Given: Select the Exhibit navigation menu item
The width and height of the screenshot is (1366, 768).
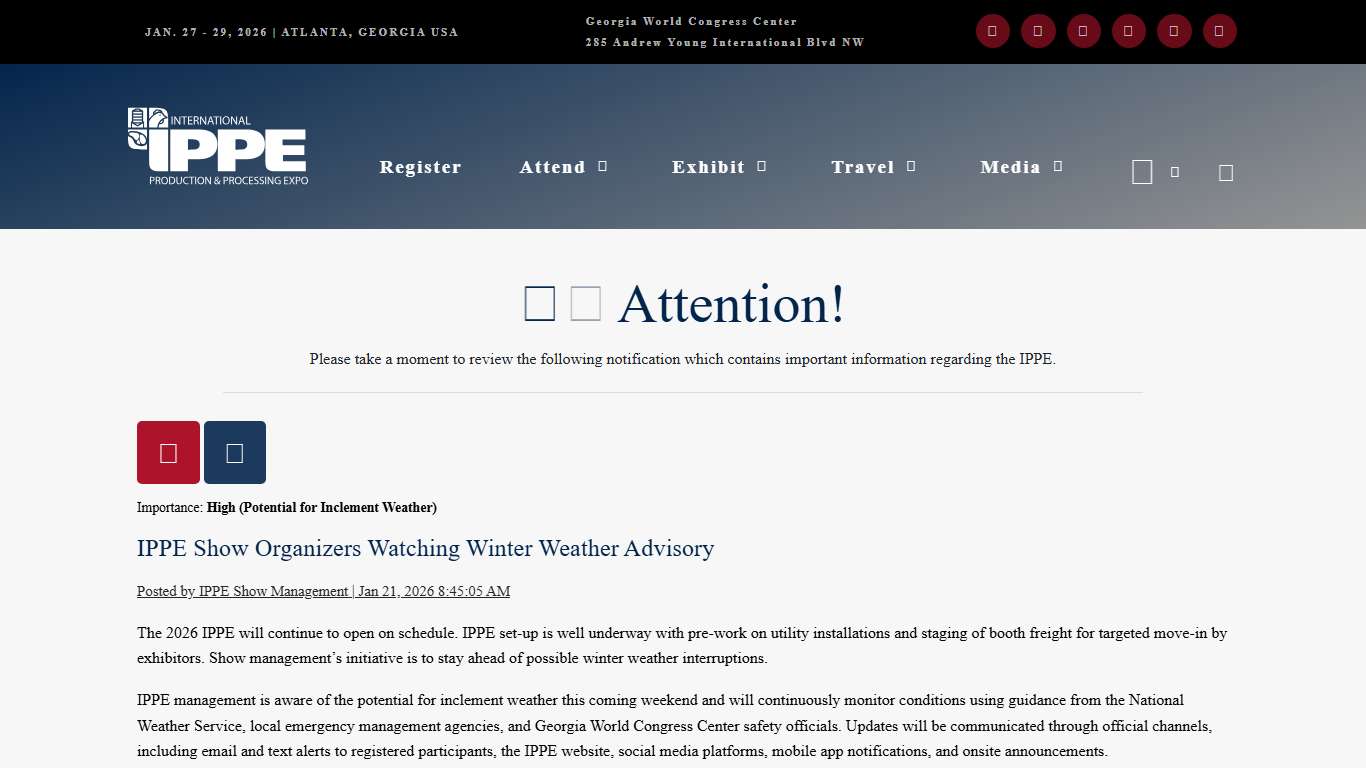Looking at the screenshot, I should pyautogui.click(x=708, y=167).
